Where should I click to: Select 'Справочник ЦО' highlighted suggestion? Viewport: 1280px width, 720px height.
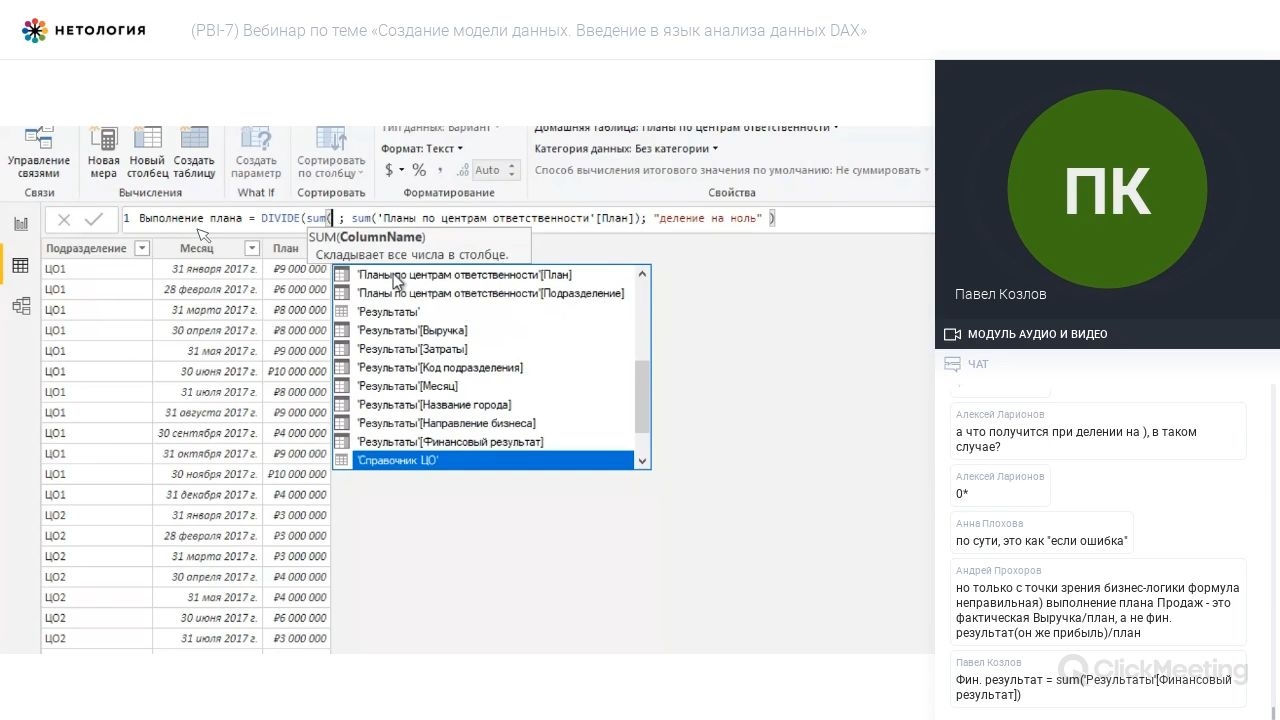484,460
